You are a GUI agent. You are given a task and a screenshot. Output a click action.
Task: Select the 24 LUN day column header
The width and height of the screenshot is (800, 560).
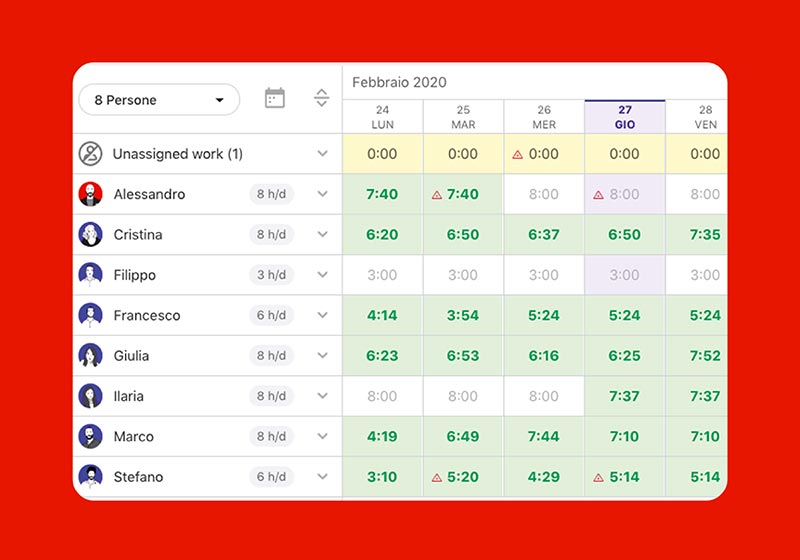click(382, 117)
